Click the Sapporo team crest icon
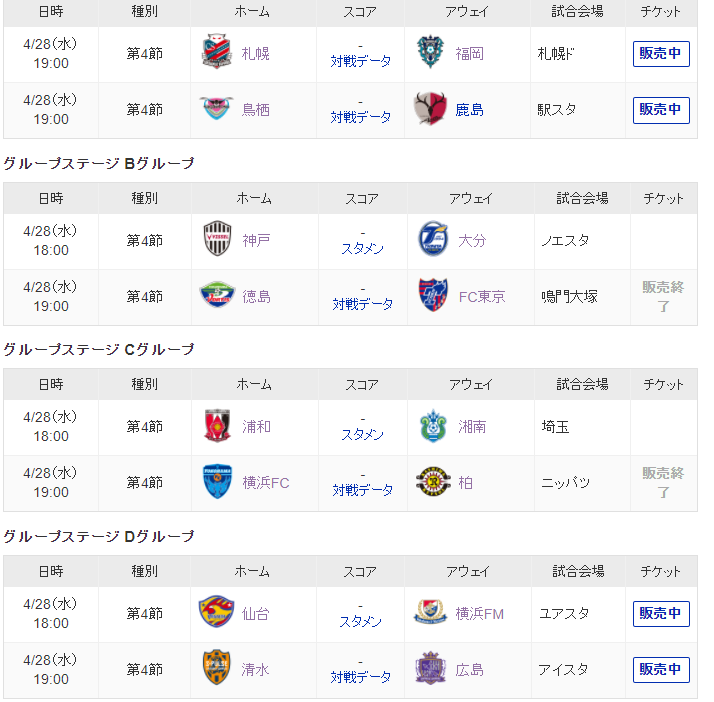714x702 pixels. [x=217, y=51]
